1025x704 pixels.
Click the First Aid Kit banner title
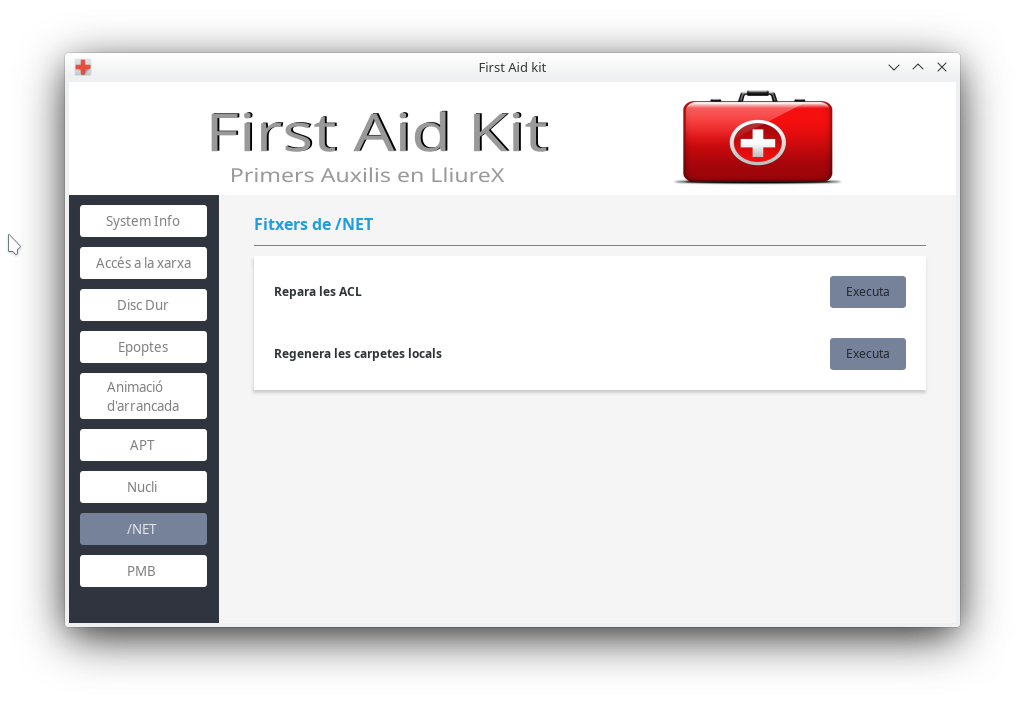tap(378, 132)
